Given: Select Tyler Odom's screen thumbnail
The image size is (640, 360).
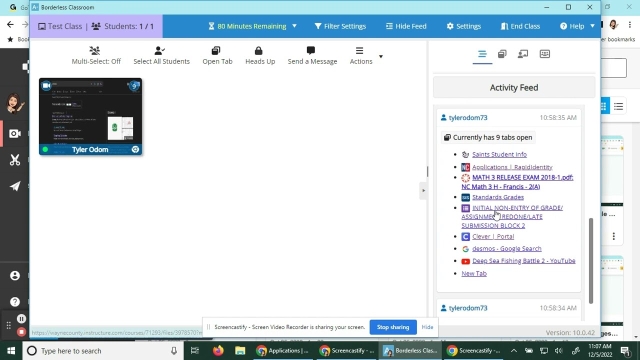Looking at the screenshot, I should [91, 116].
